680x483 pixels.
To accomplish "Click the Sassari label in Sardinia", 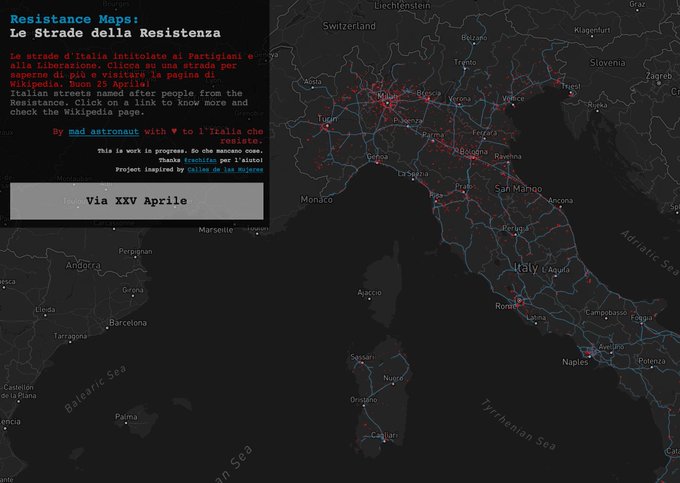I will pos(362,357).
